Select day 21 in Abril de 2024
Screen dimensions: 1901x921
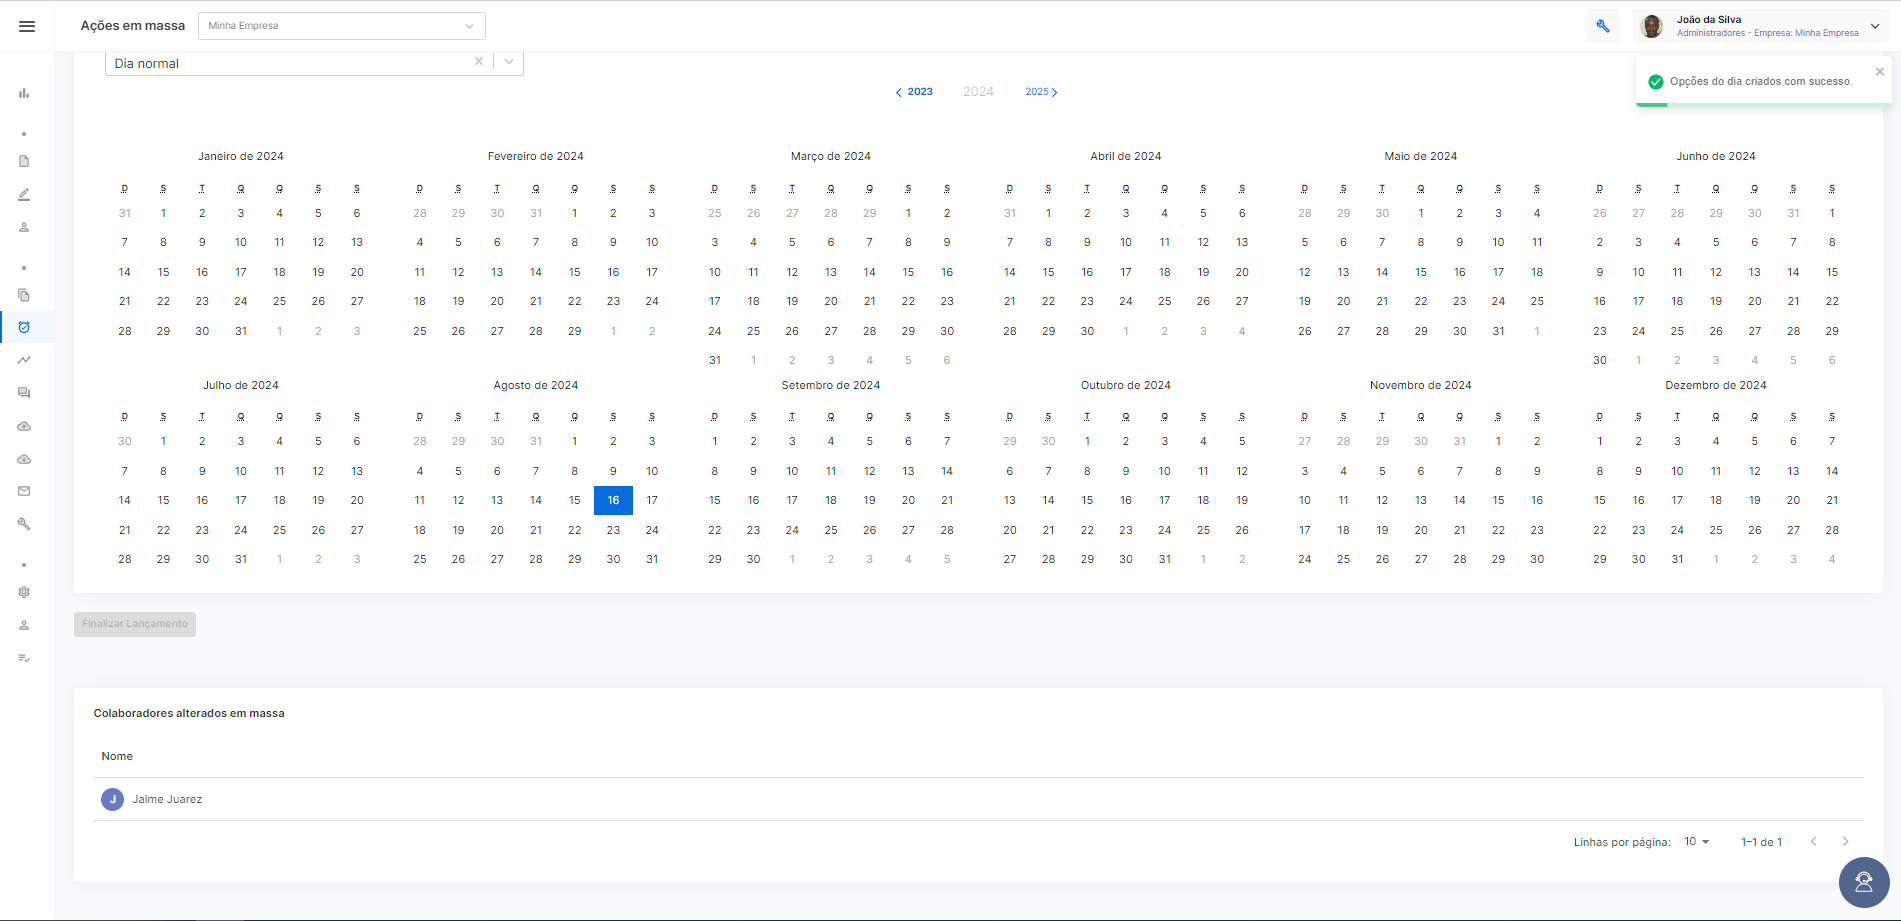[1010, 301]
